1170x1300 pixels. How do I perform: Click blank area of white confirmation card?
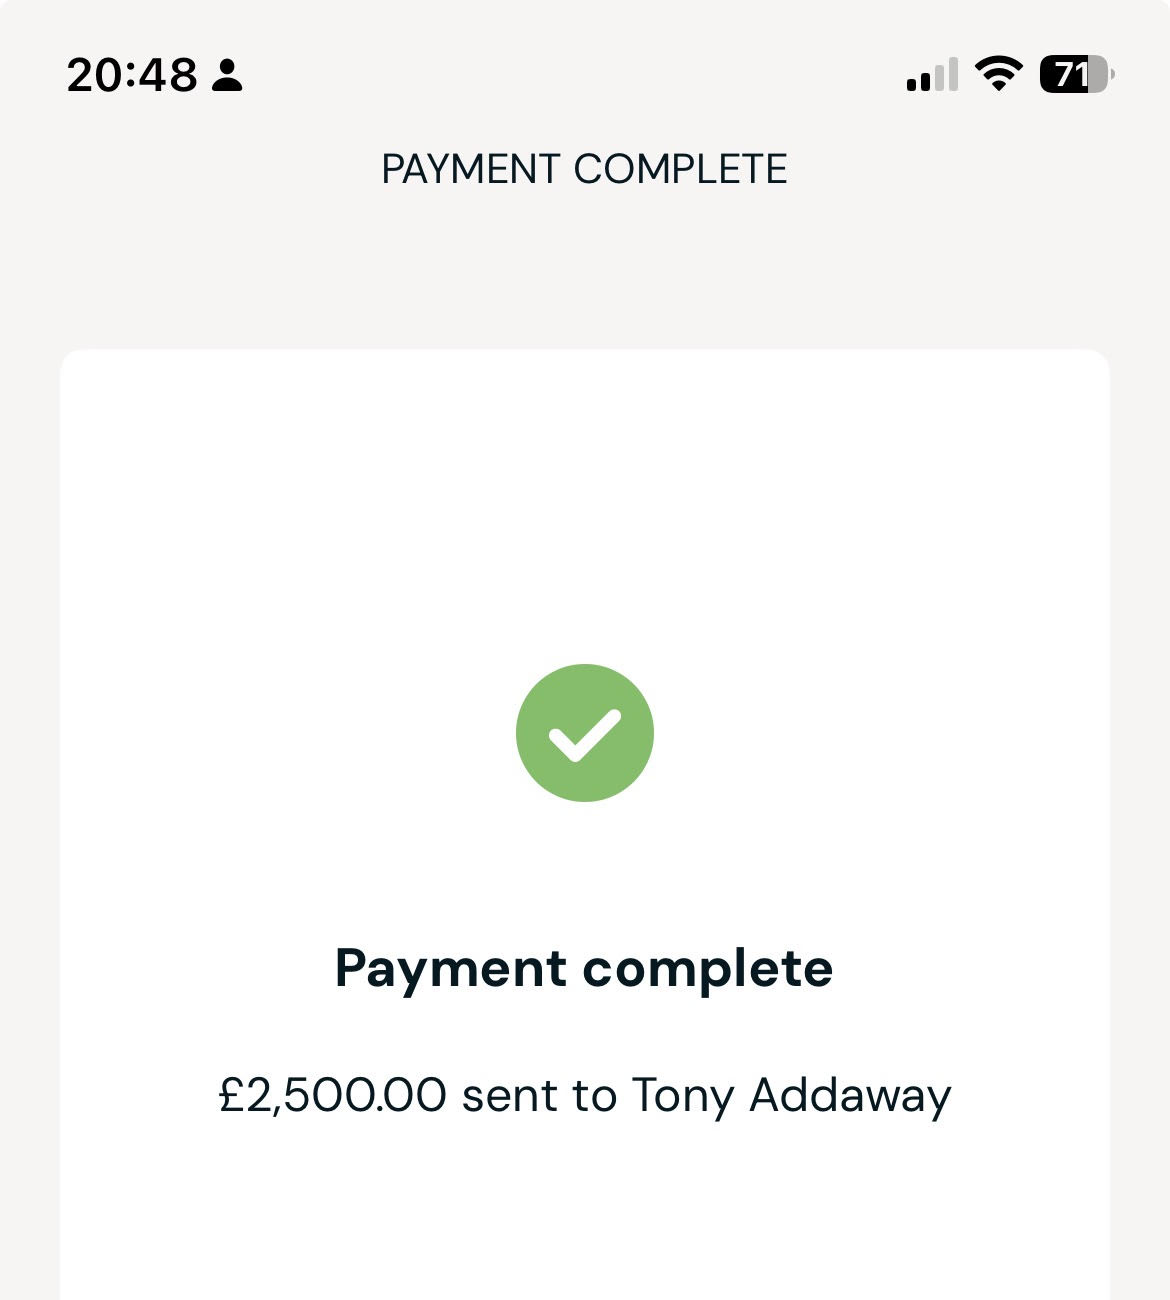(x=585, y=500)
